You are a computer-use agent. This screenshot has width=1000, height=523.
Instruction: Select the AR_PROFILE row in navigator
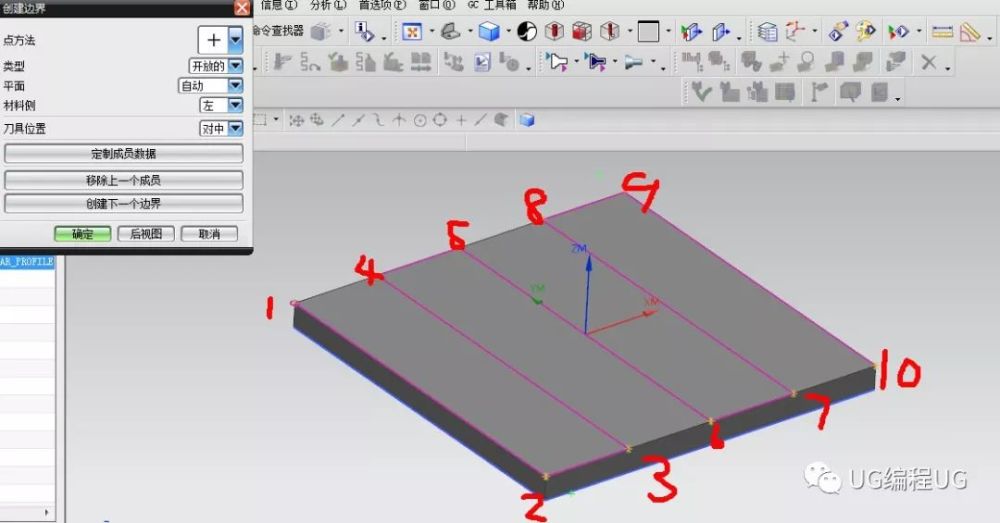pyautogui.click(x=27, y=262)
